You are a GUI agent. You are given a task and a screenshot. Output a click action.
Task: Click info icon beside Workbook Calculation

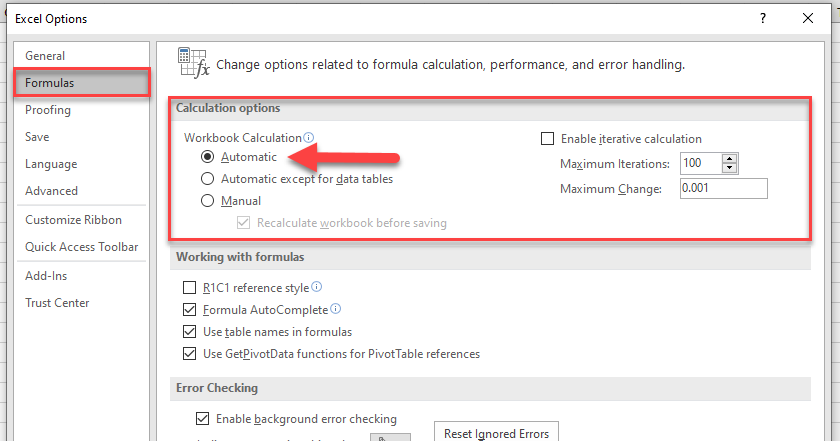tap(309, 137)
